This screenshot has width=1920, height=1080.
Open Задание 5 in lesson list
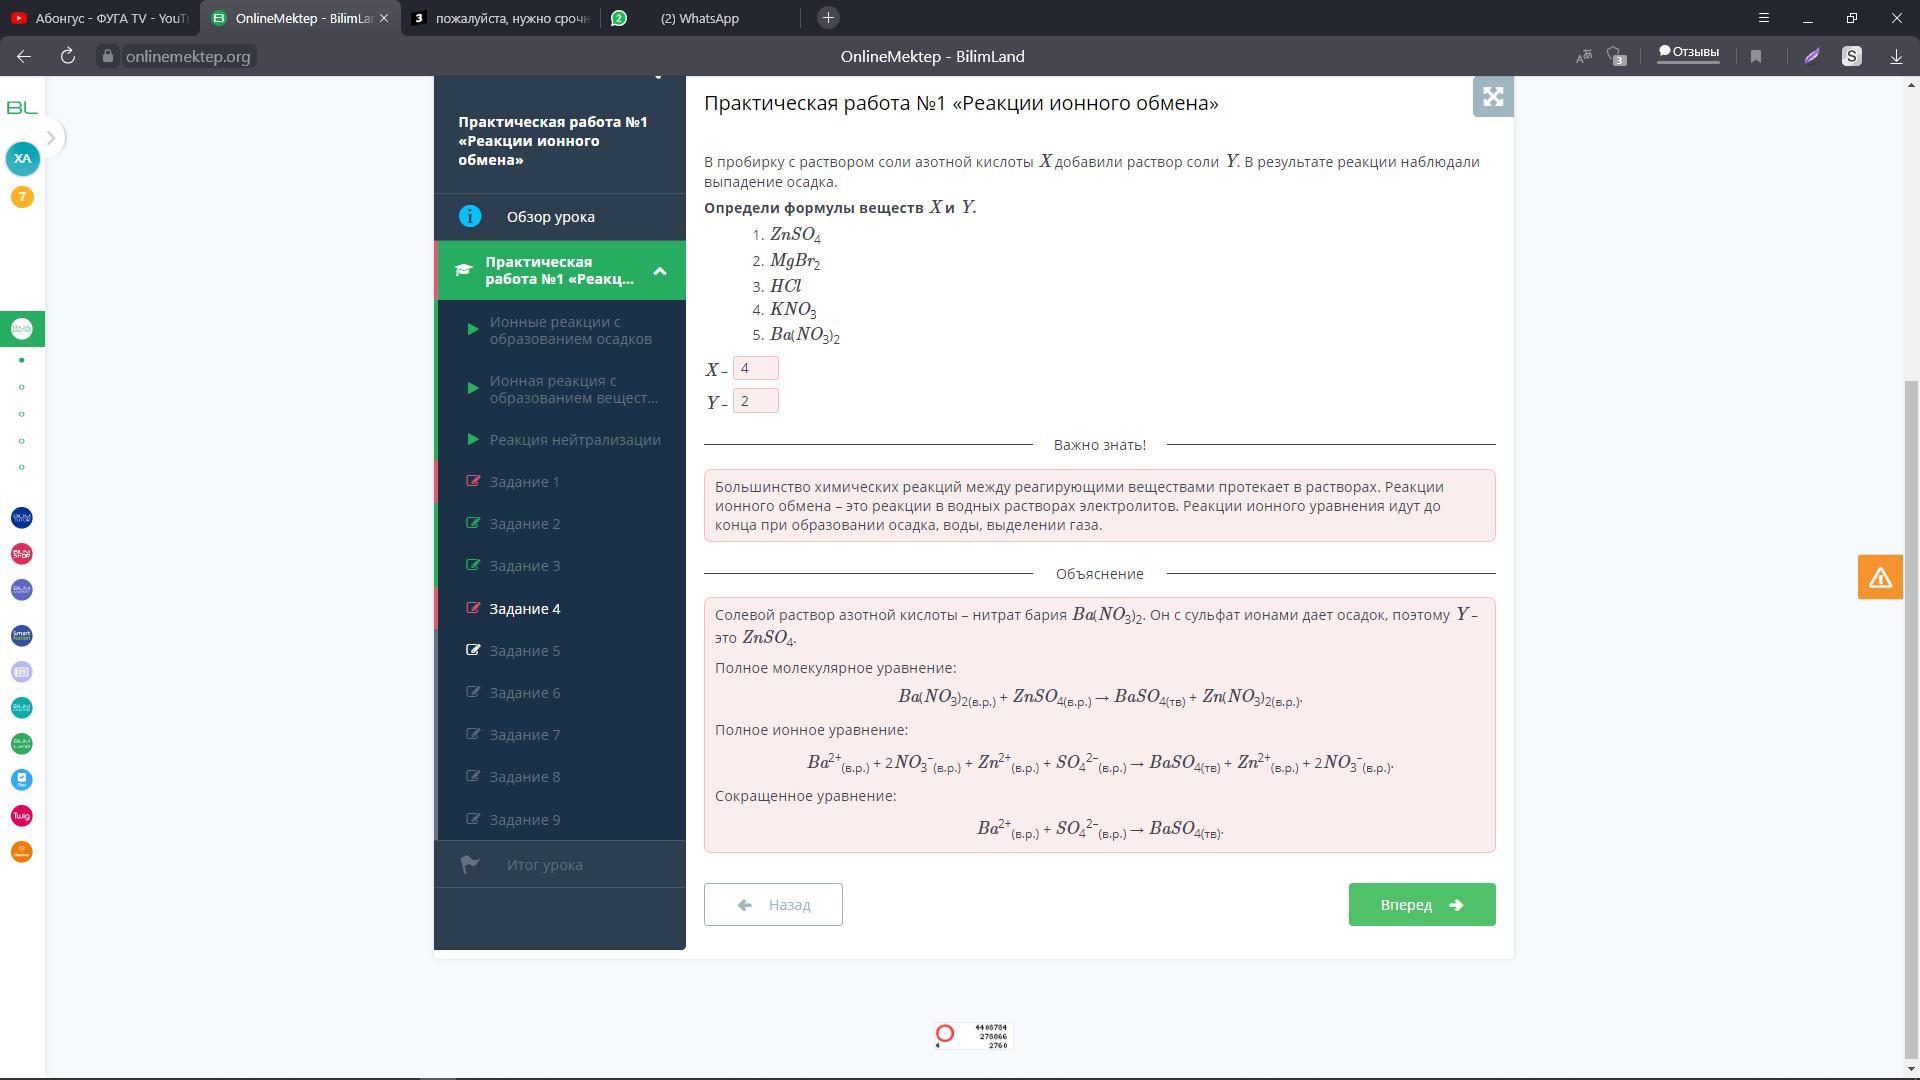pyautogui.click(x=525, y=651)
